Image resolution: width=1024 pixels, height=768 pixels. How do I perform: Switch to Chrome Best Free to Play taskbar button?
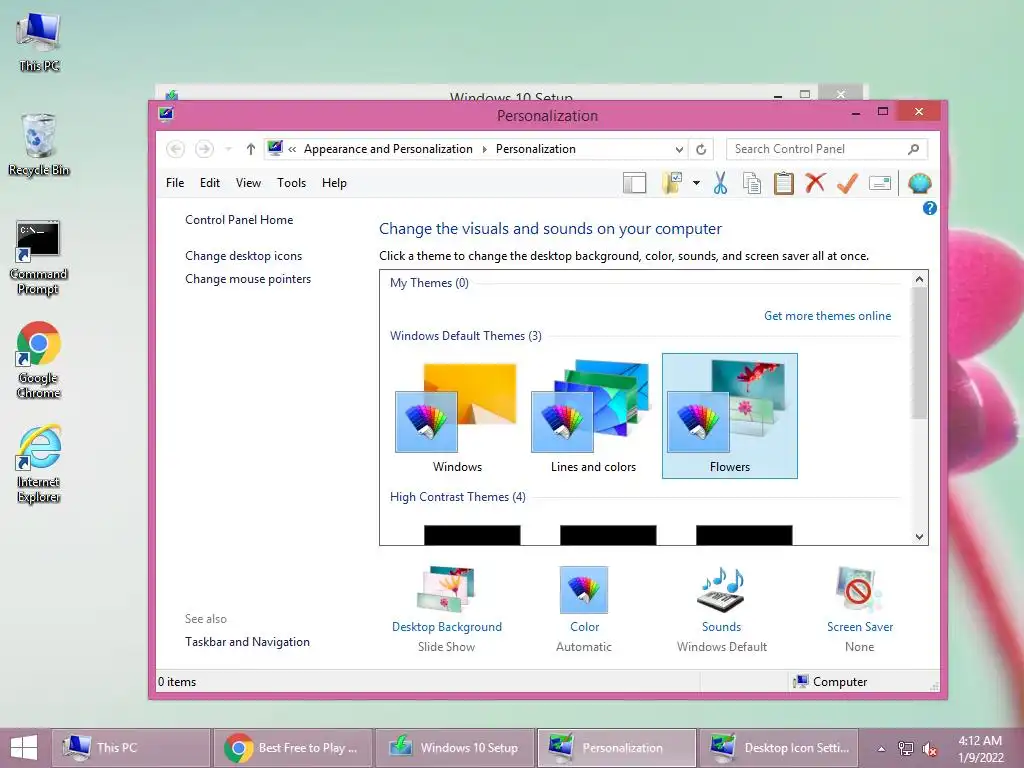click(x=292, y=748)
